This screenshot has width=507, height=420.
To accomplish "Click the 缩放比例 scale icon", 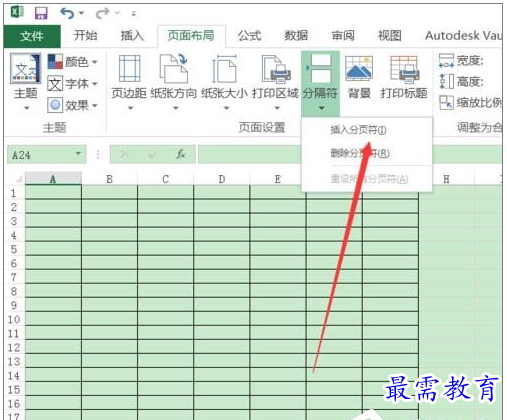I will click(x=446, y=103).
